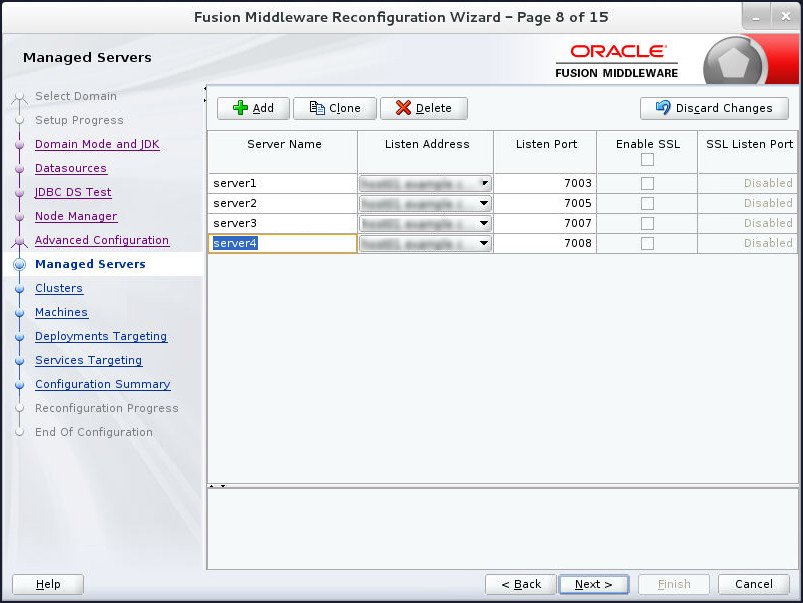Edit the server4 name field
803x603 pixels.
282,243
